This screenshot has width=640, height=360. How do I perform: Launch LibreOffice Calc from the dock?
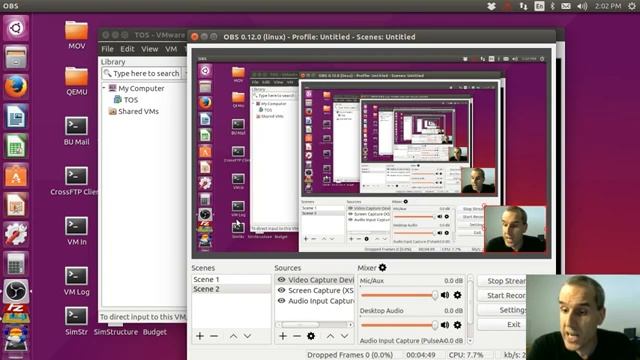[x=16, y=146]
